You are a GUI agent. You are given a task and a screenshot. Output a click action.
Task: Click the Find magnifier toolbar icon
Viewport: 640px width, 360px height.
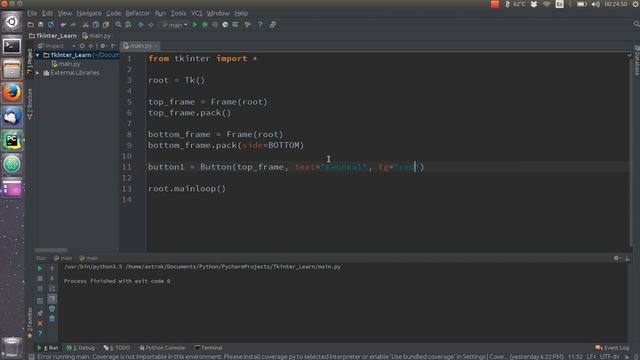tap(118, 24)
